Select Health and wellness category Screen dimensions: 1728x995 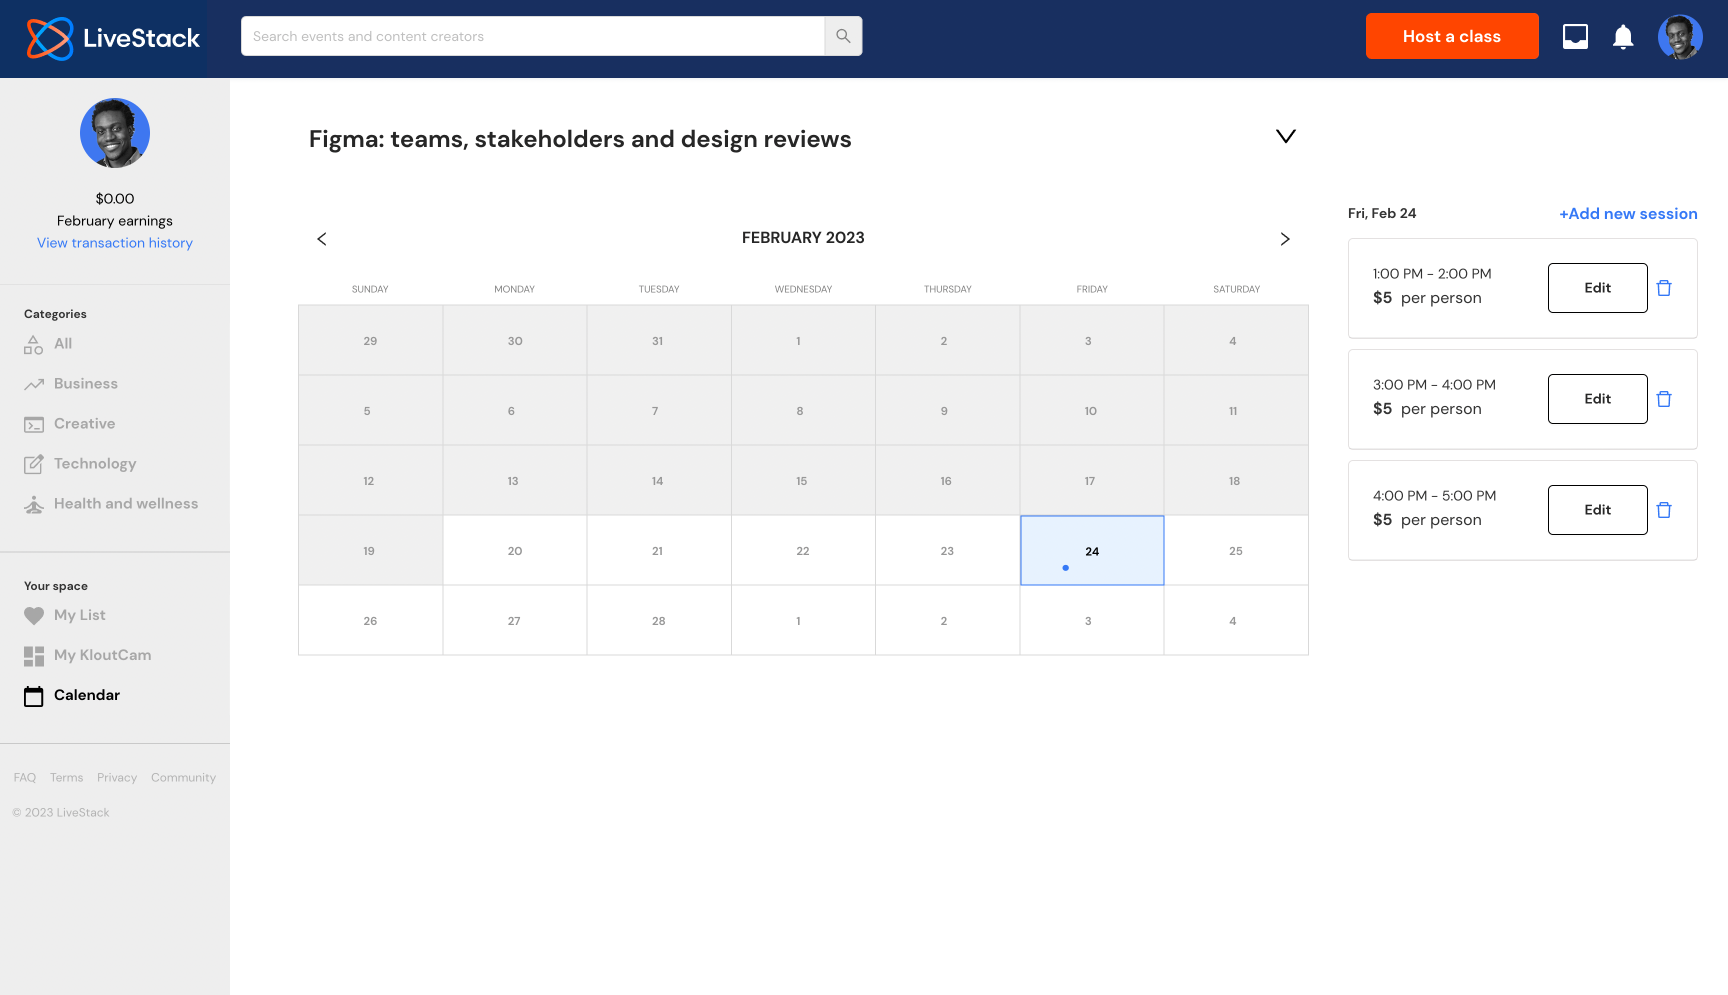[126, 504]
